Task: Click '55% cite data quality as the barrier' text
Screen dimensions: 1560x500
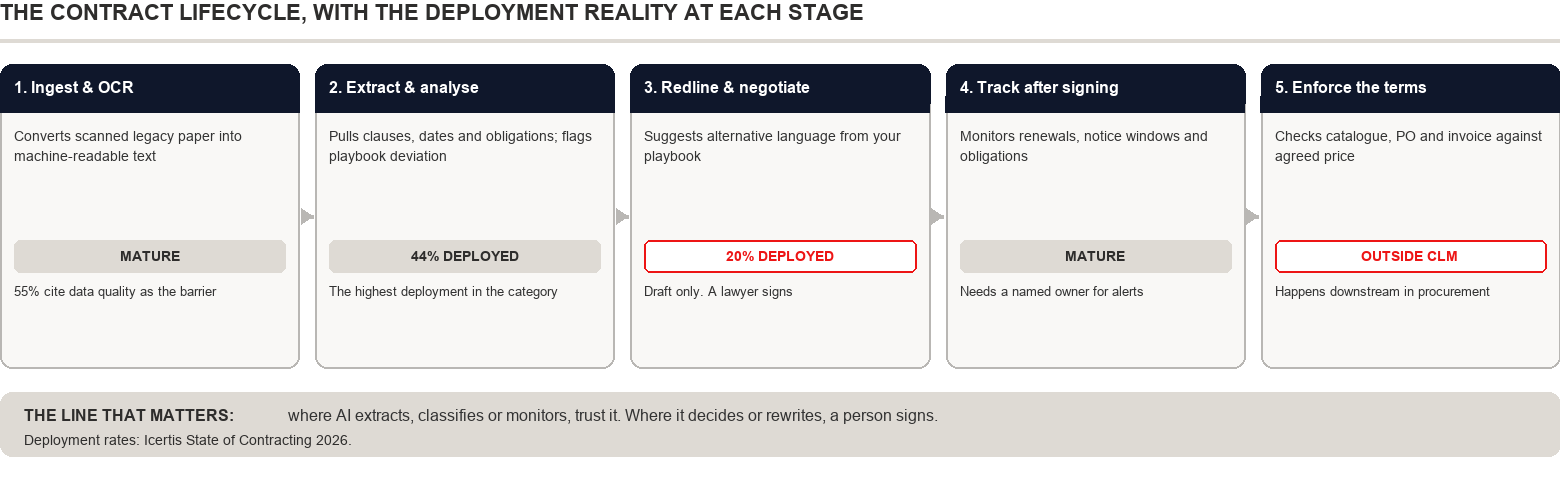Action: click(115, 292)
